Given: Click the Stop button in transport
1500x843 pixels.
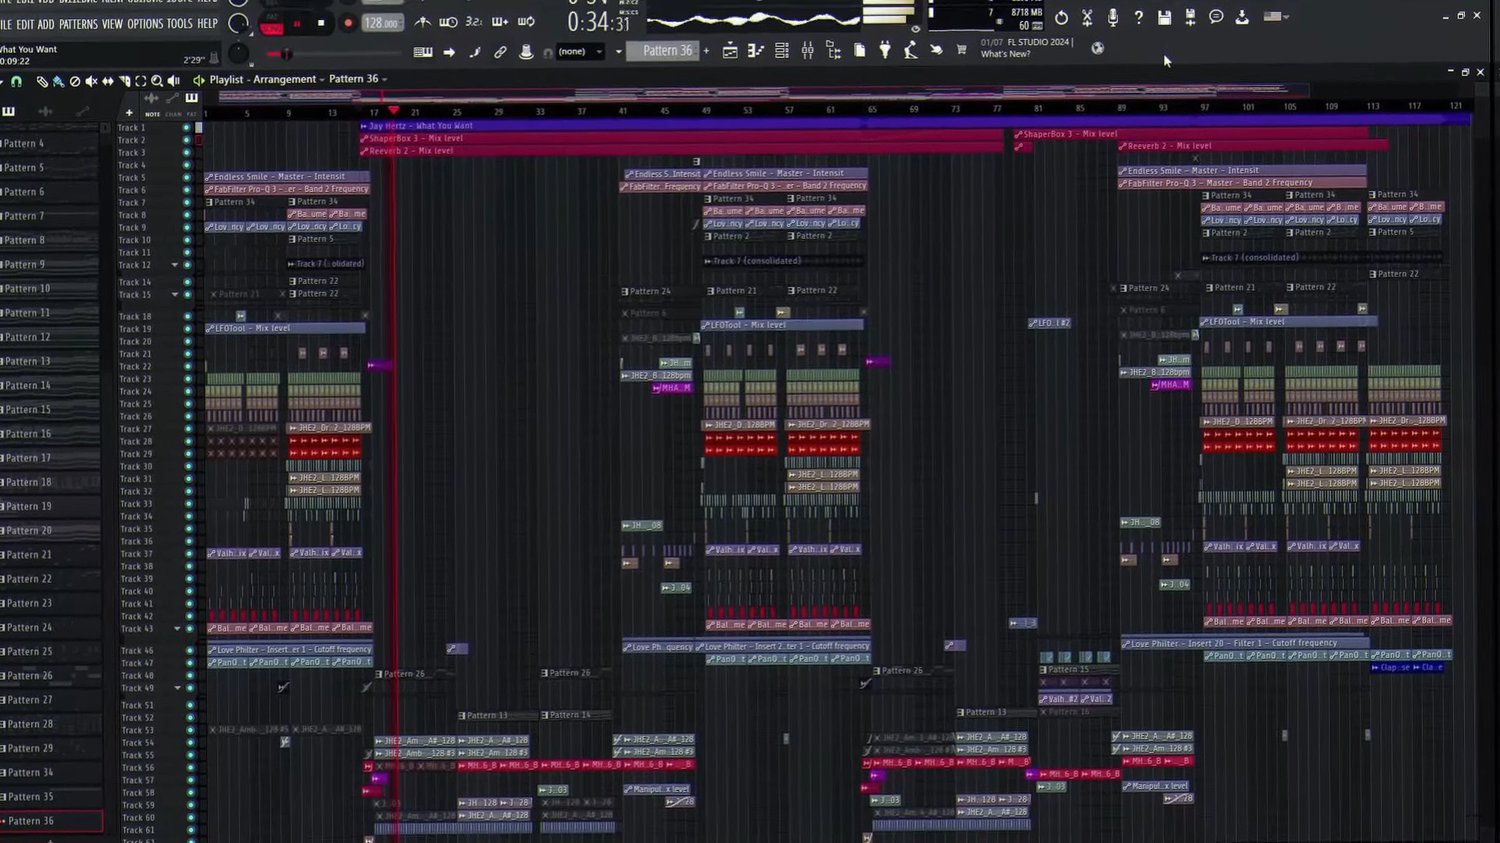Looking at the screenshot, I should pos(320,23).
